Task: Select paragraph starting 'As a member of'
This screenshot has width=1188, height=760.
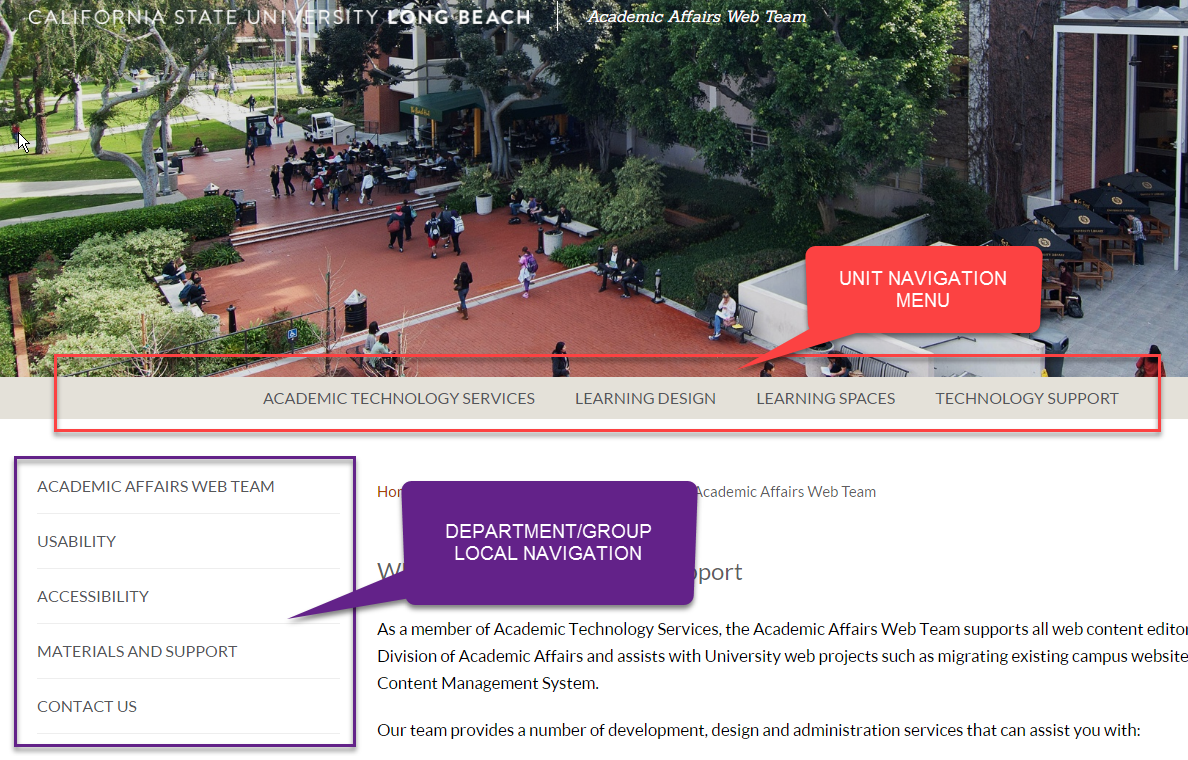Action: [x=783, y=656]
